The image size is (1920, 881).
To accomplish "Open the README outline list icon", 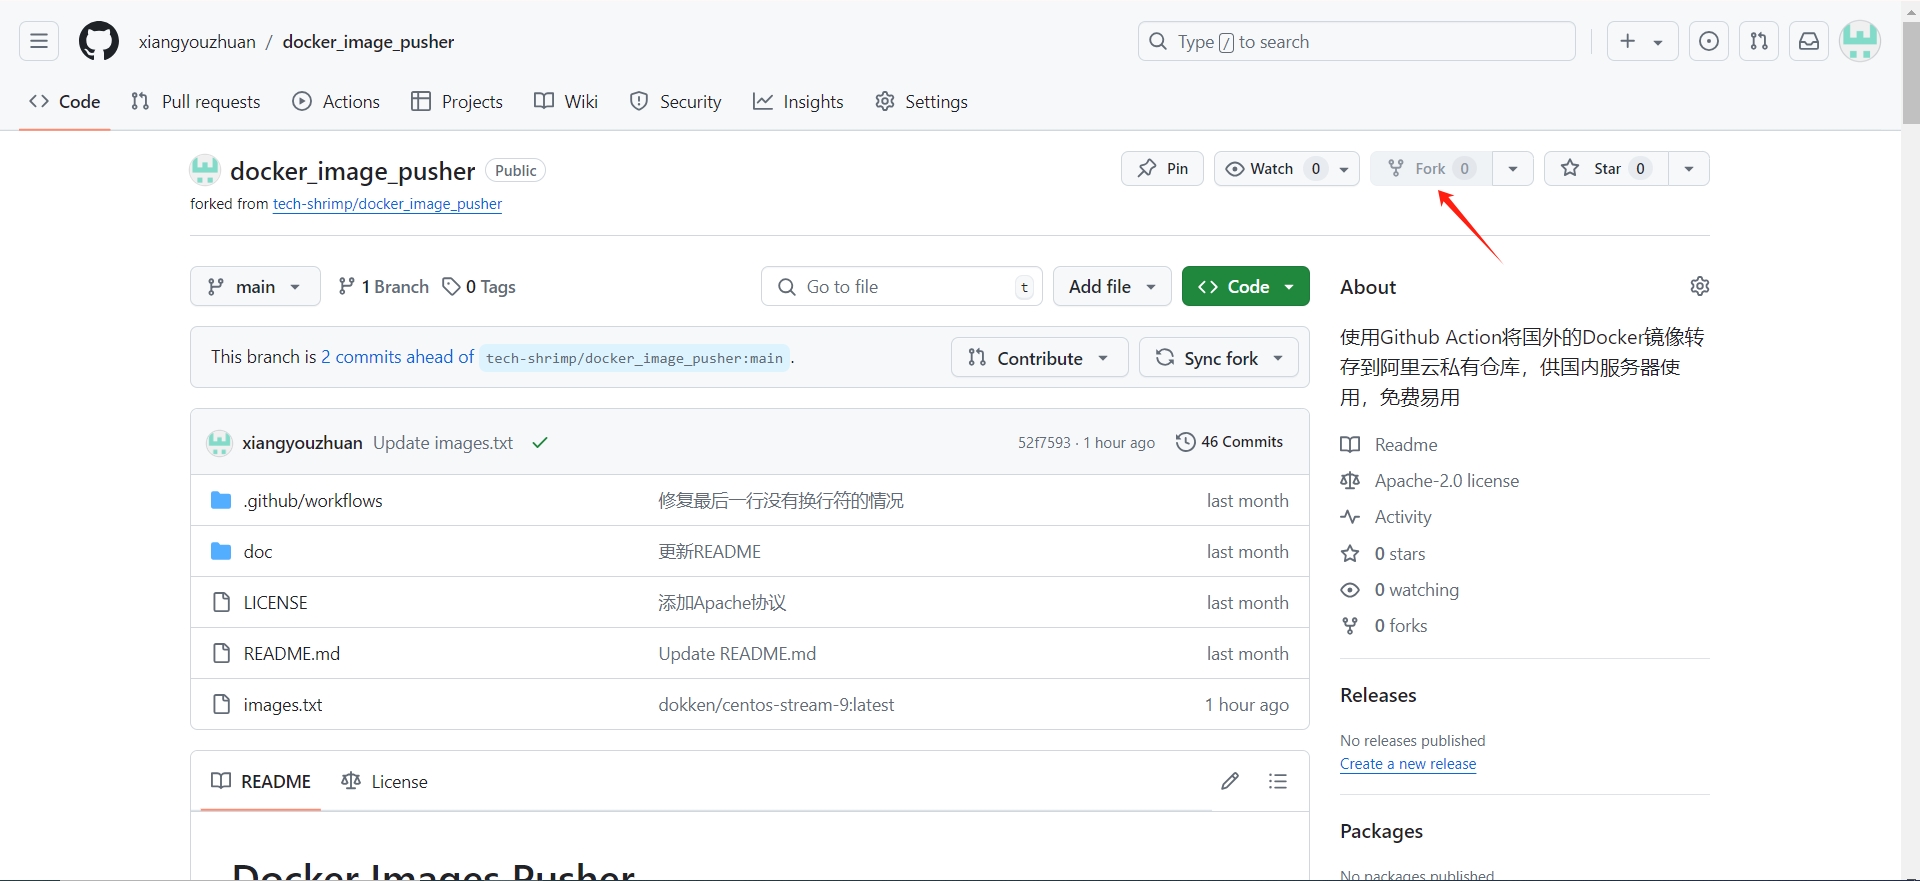I will pyautogui.click(x=1277, y=781).
